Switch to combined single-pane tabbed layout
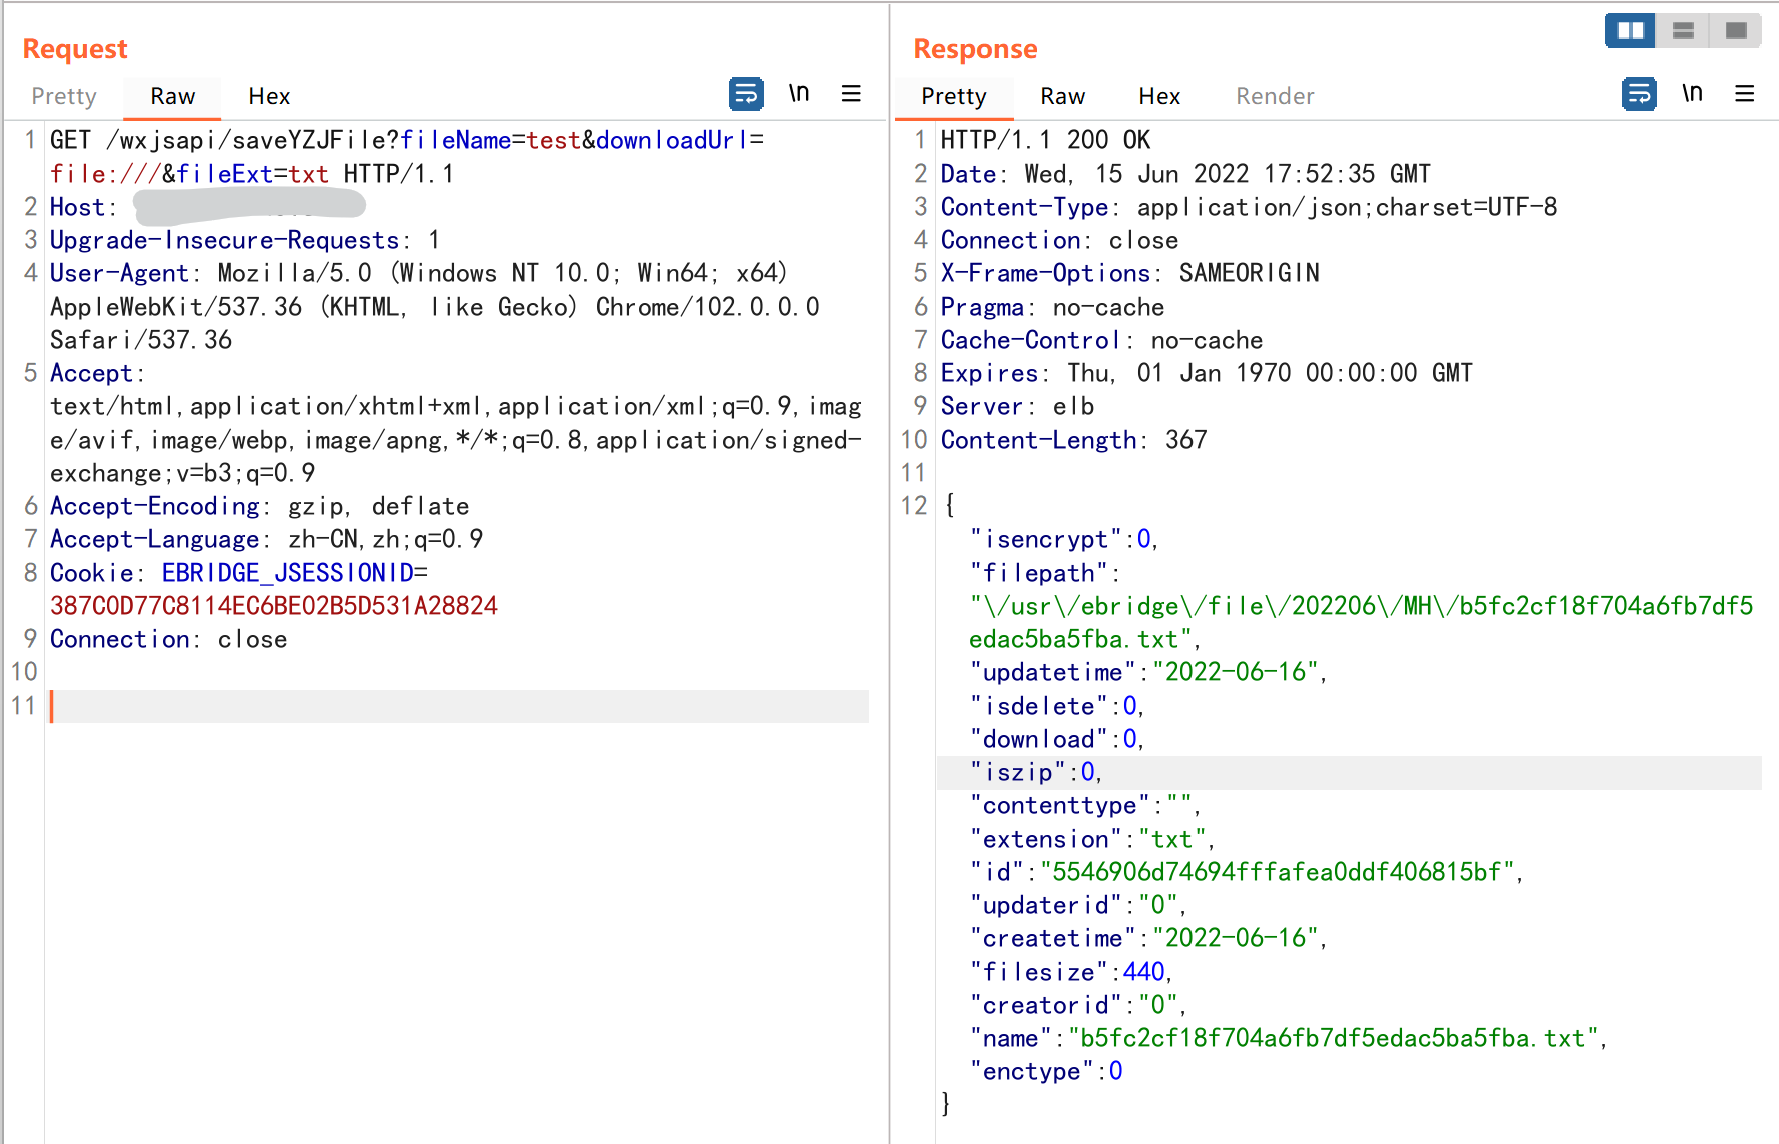The image size is (1779, 1144). pyautogui.click(x=1736, y=31)
